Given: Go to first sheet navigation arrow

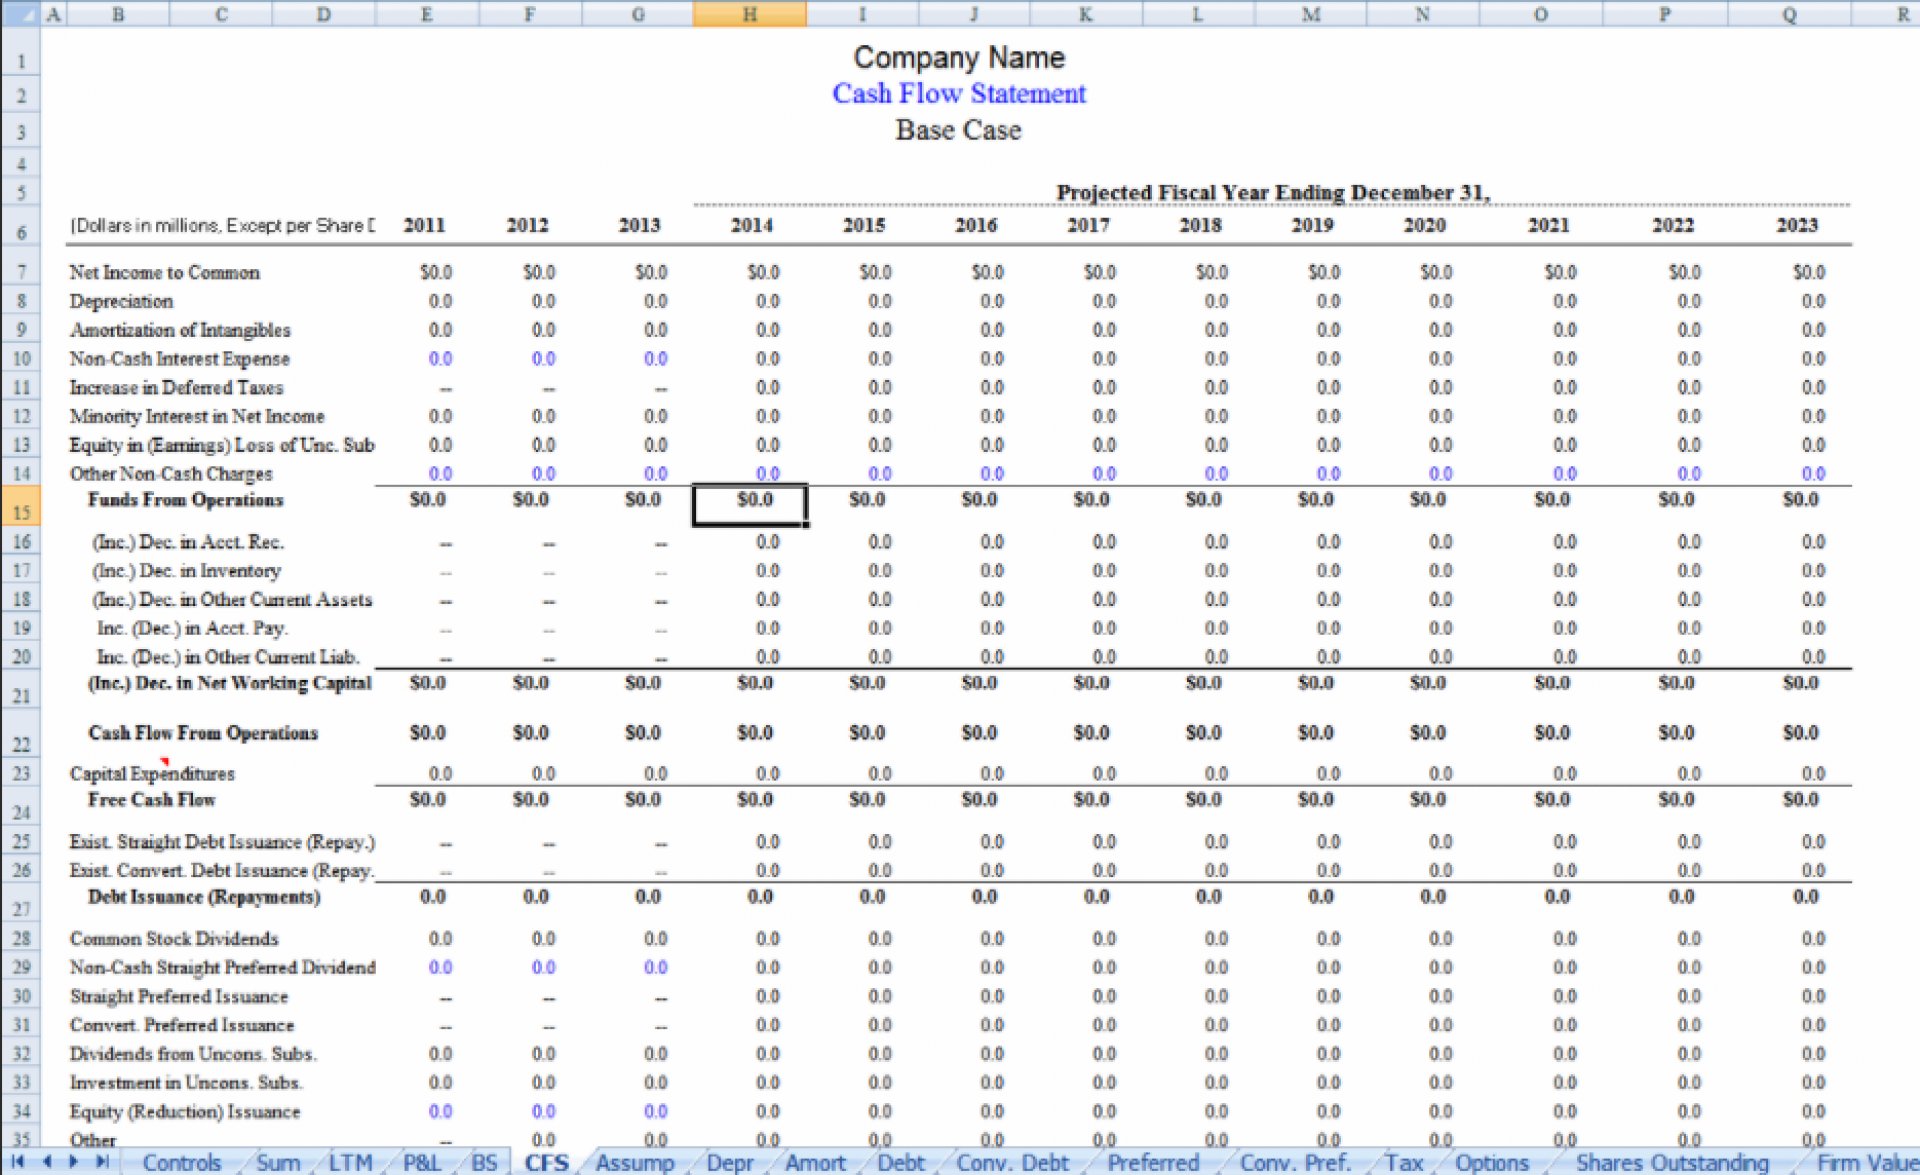Looking at the screenshot, I should tap(18, 1162).
